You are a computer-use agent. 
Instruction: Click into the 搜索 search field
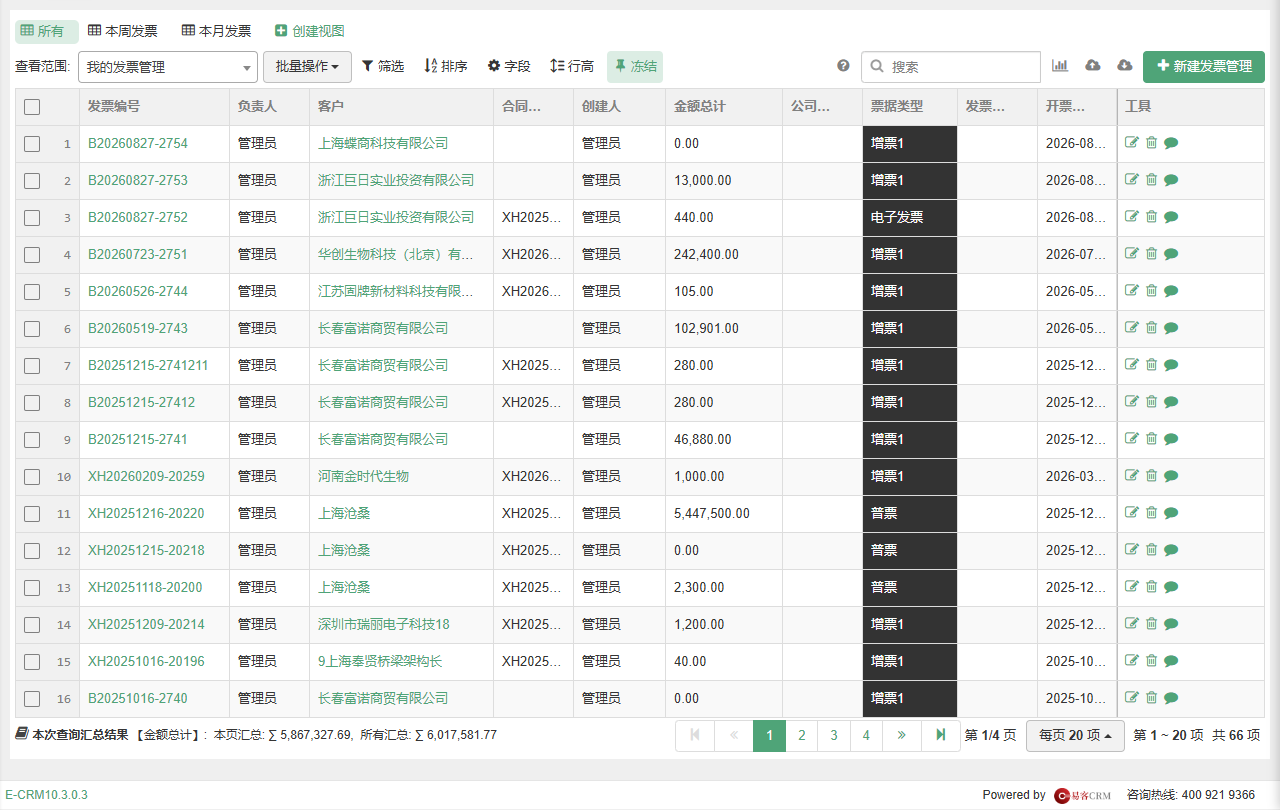(x=951, y=67)
